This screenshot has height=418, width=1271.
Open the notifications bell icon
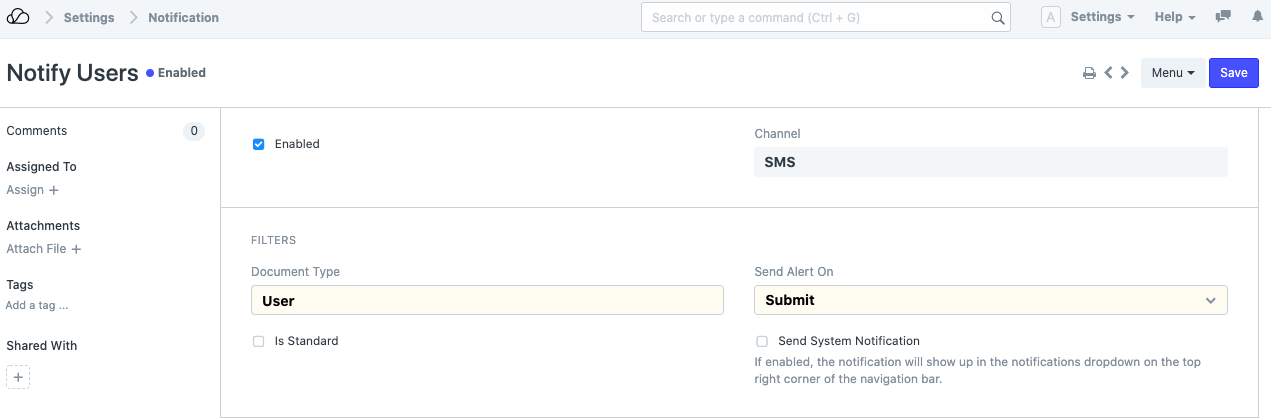(1257, 17)
